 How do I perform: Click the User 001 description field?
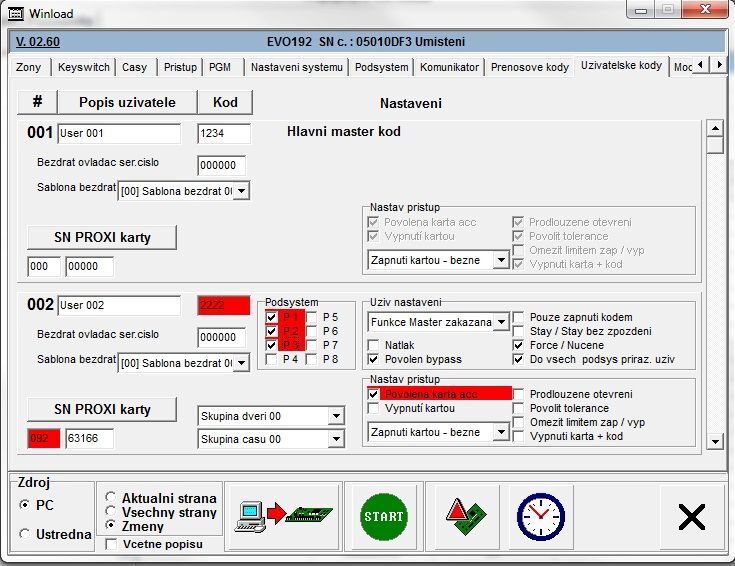(118, 134)
